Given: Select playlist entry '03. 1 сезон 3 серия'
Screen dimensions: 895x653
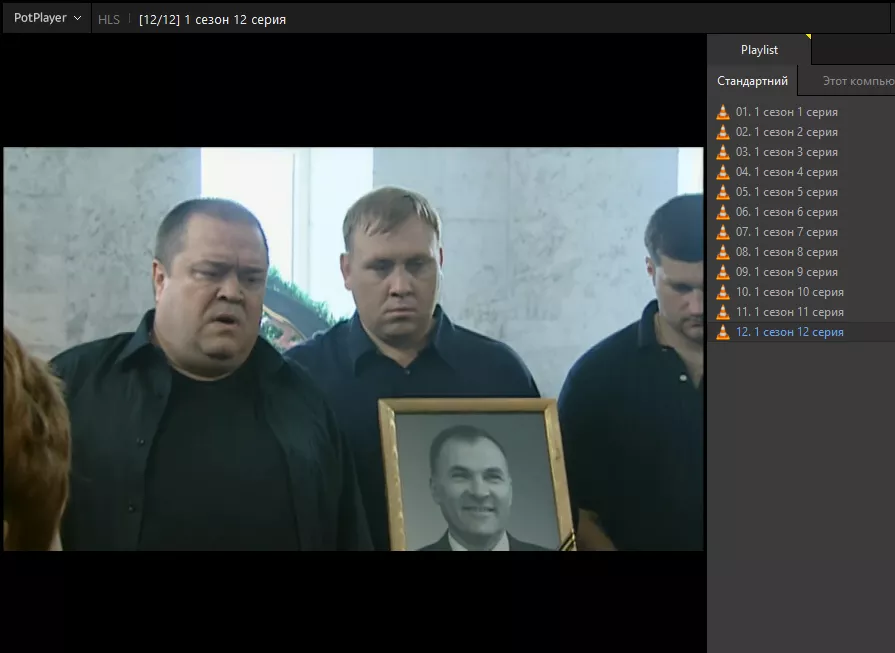Looking at the screenshot, I should pos(801,152).
